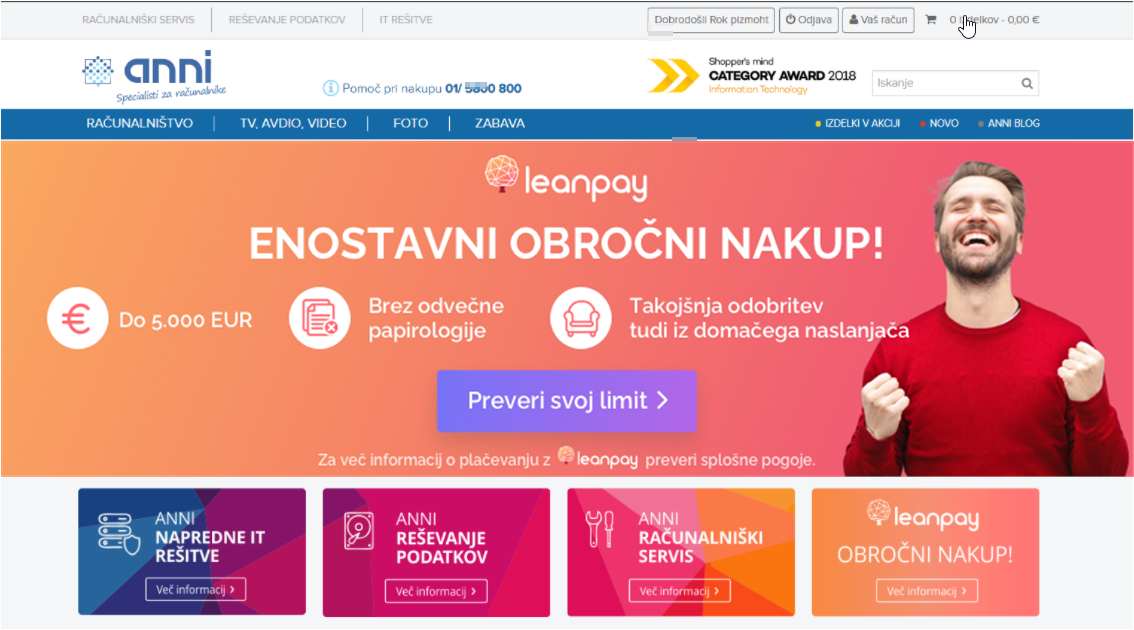Click the Enostavni obročni nakup headline
Screen dimensions: 1134x630
[x=566, y=243]
